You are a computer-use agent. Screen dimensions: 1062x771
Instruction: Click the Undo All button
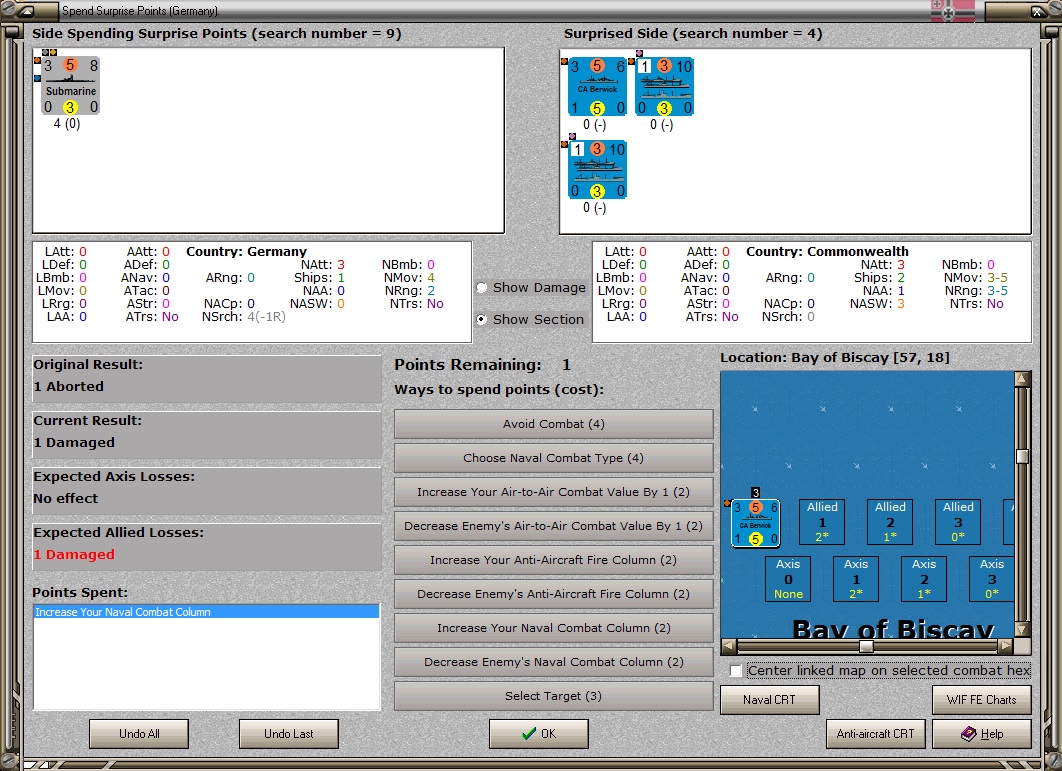click(139, 734)
